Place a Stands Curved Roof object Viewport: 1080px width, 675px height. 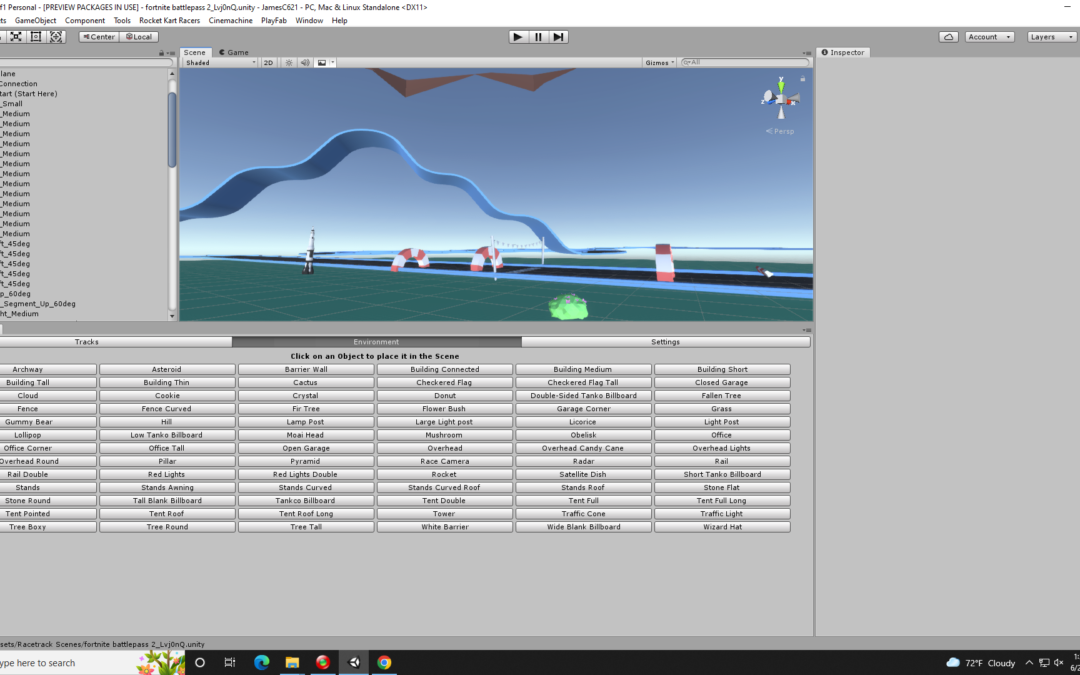point(444,487)
